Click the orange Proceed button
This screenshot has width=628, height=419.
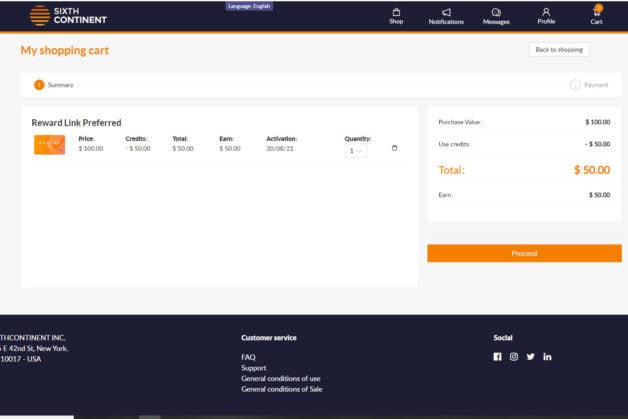coord(524,253)
